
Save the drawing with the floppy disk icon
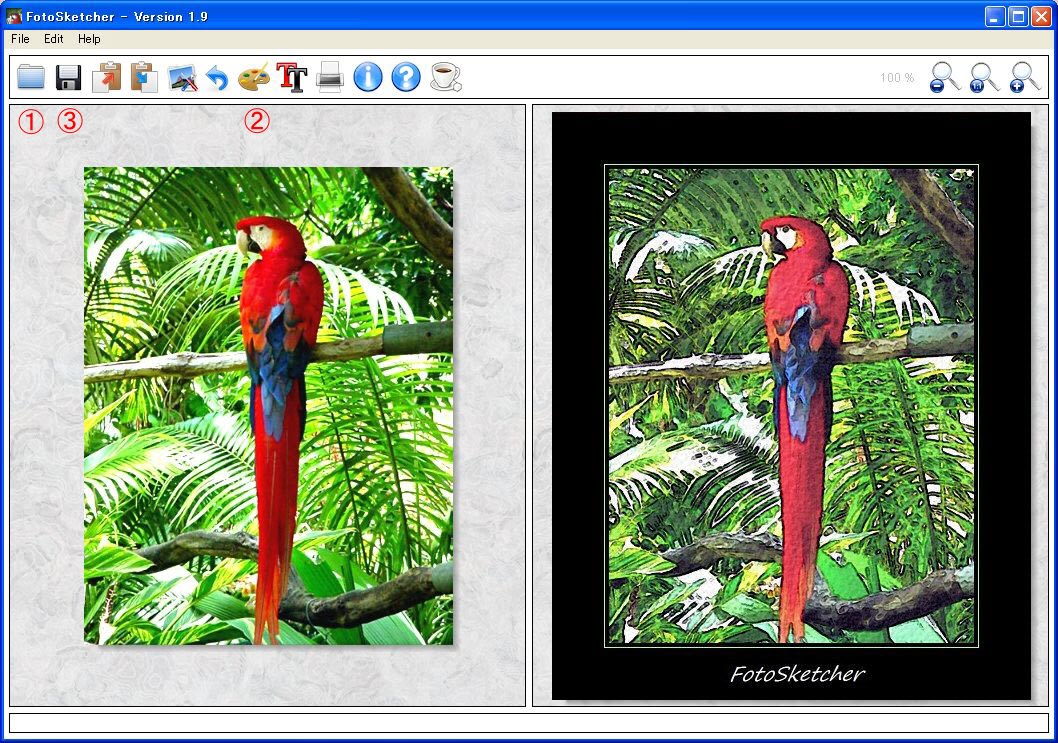[x=68, y=77]
